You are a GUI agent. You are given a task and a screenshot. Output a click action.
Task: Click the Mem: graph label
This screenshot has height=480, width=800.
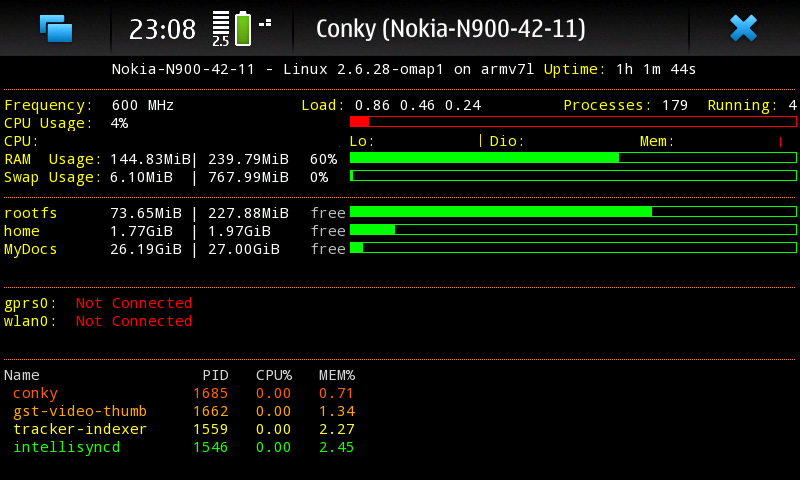click(x=657, y=141)
